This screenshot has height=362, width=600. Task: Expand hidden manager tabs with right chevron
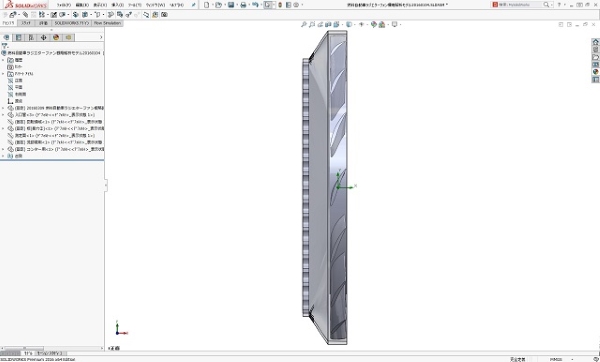click(x=101, y=38)
